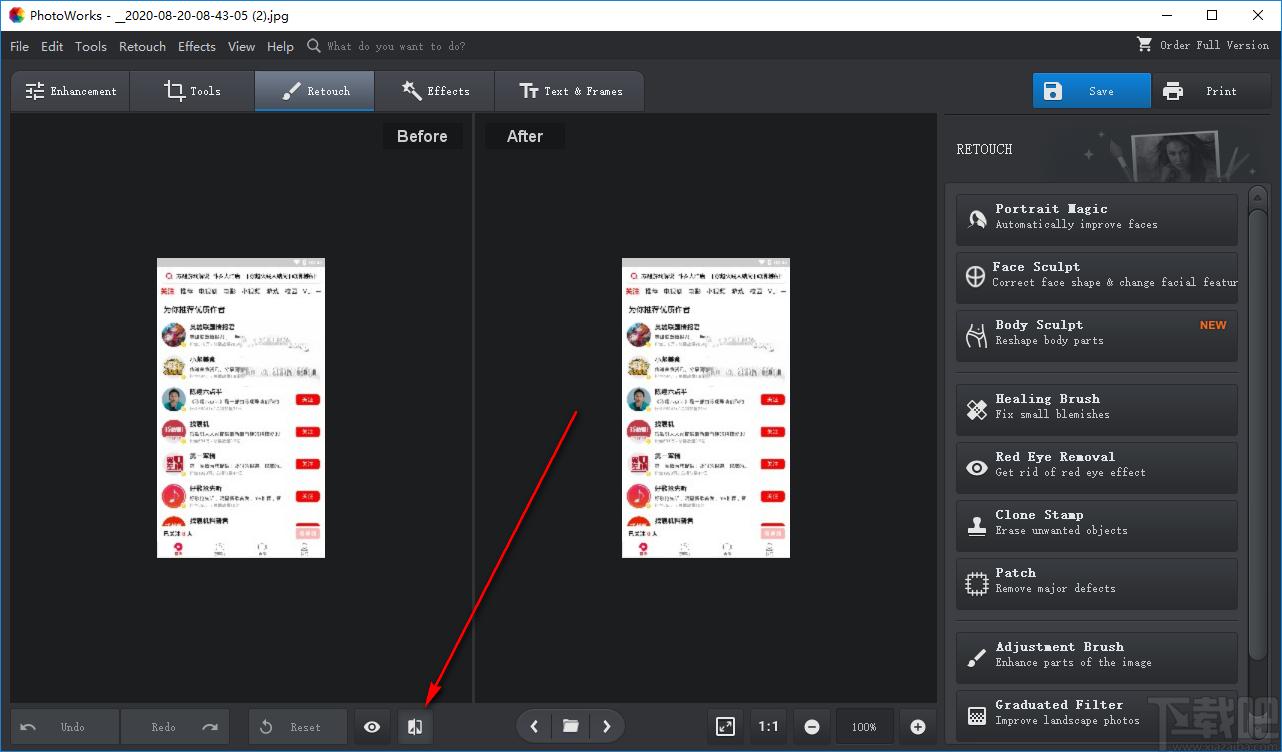Open the Text & Frames tab
The width and height of the screenshot is (1282, 752).
coord(570,91)
